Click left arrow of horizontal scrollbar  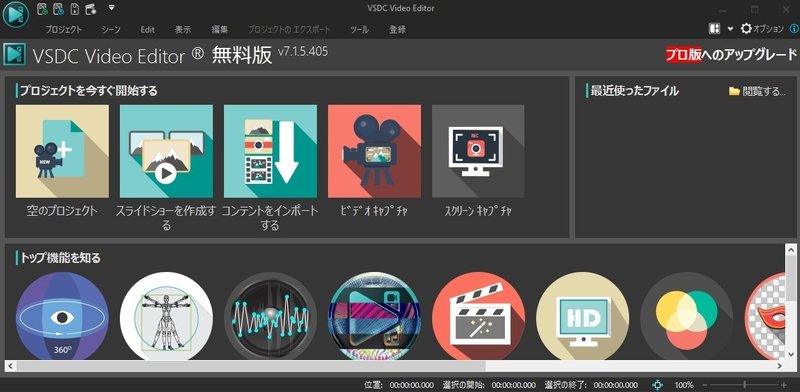tap(10, 366)
